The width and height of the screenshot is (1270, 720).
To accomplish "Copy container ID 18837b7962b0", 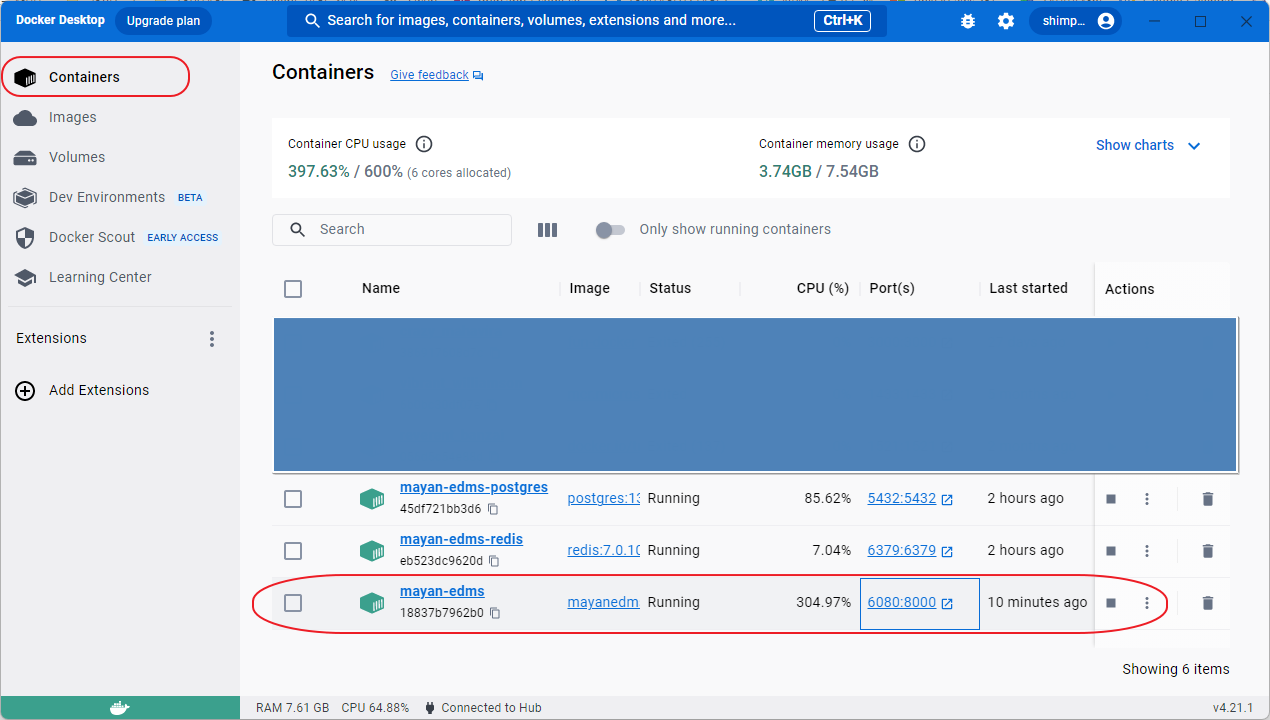I will pos(495,613).
